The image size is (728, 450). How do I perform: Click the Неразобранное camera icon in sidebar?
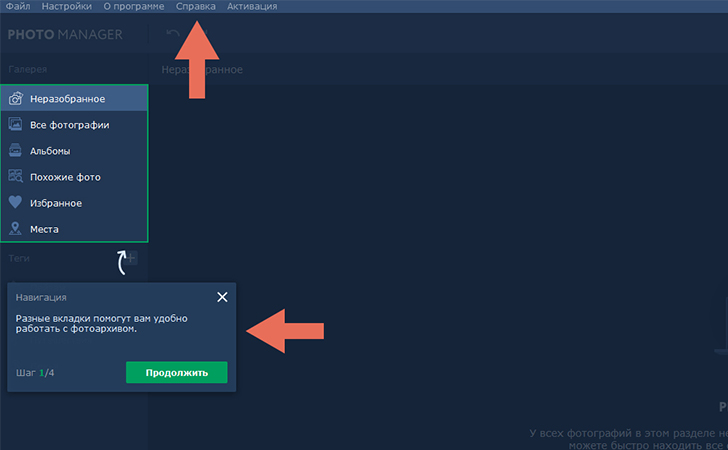16,99
